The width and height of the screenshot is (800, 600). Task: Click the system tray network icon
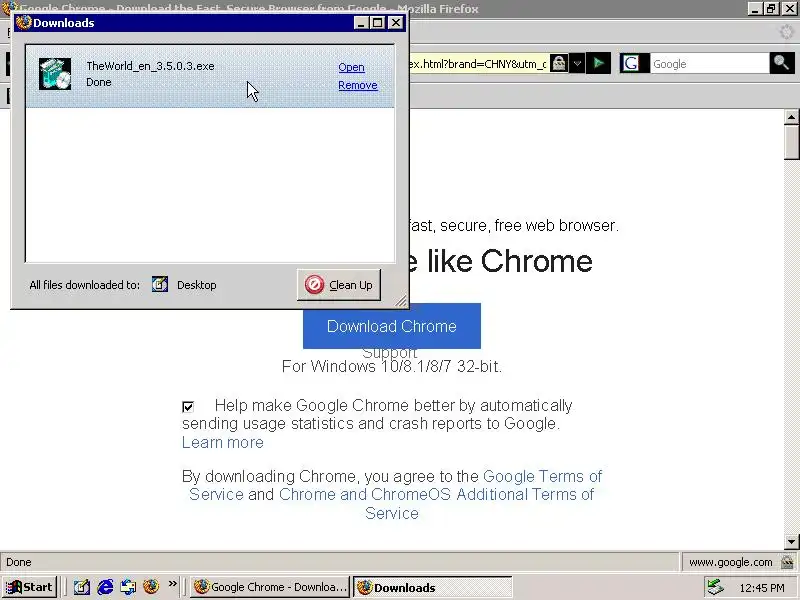click(715, 588)
